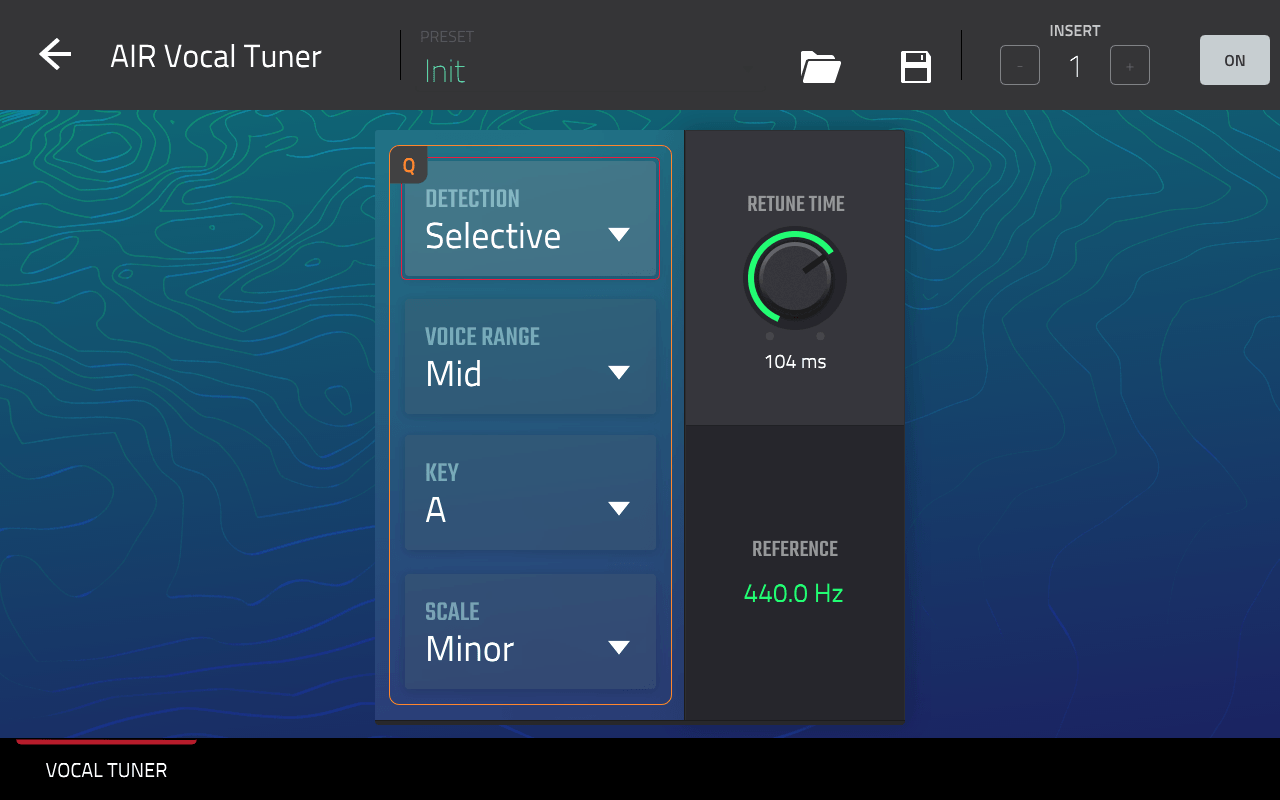Select the 440.0 Hz reference value
Viewport: 1280px width, 800px height.
coord(794,593)
